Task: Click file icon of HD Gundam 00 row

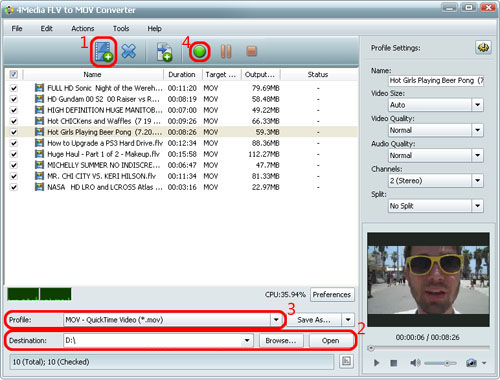Action: [x=39, y=99]
